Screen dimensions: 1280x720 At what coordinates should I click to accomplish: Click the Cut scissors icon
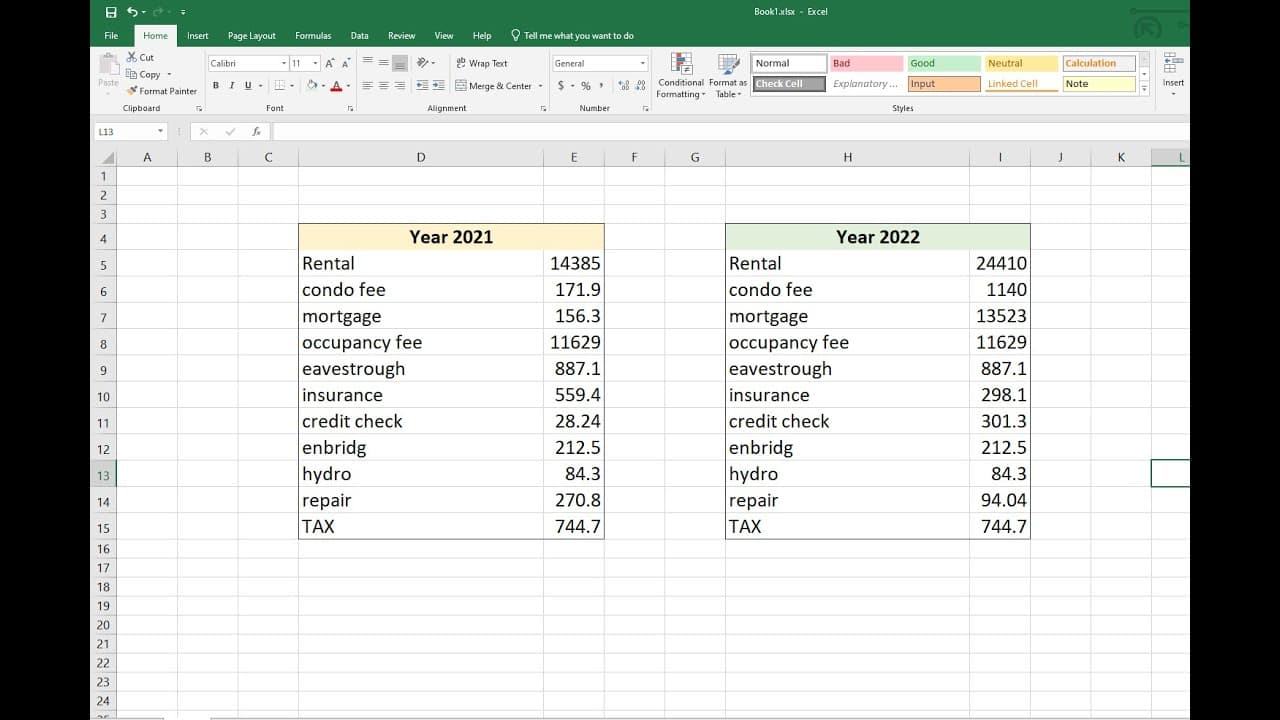[x=132, y=57]
